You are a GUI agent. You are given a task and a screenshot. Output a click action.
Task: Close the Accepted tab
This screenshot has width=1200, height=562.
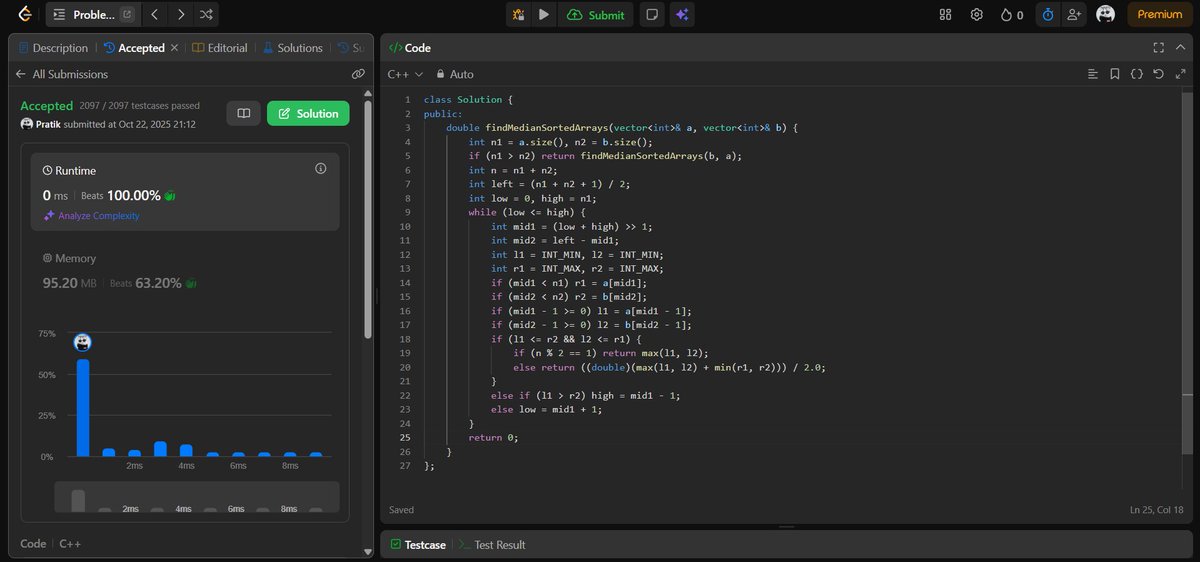coord(174,47)
